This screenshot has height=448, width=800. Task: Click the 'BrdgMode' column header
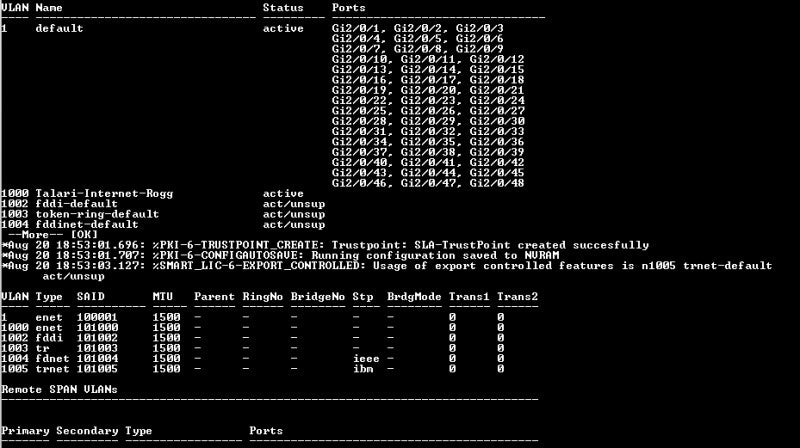click(x=414, y=296)
